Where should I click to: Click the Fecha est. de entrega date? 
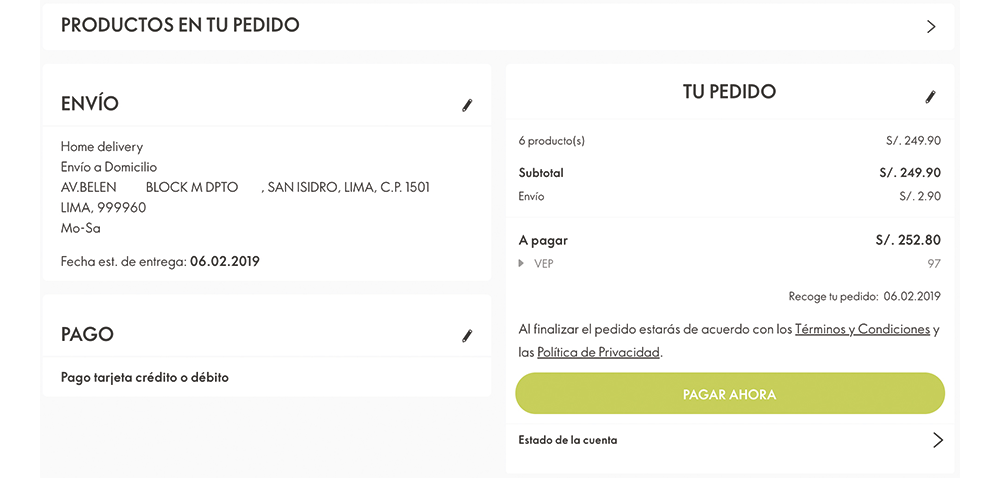(x=225, y=261)
